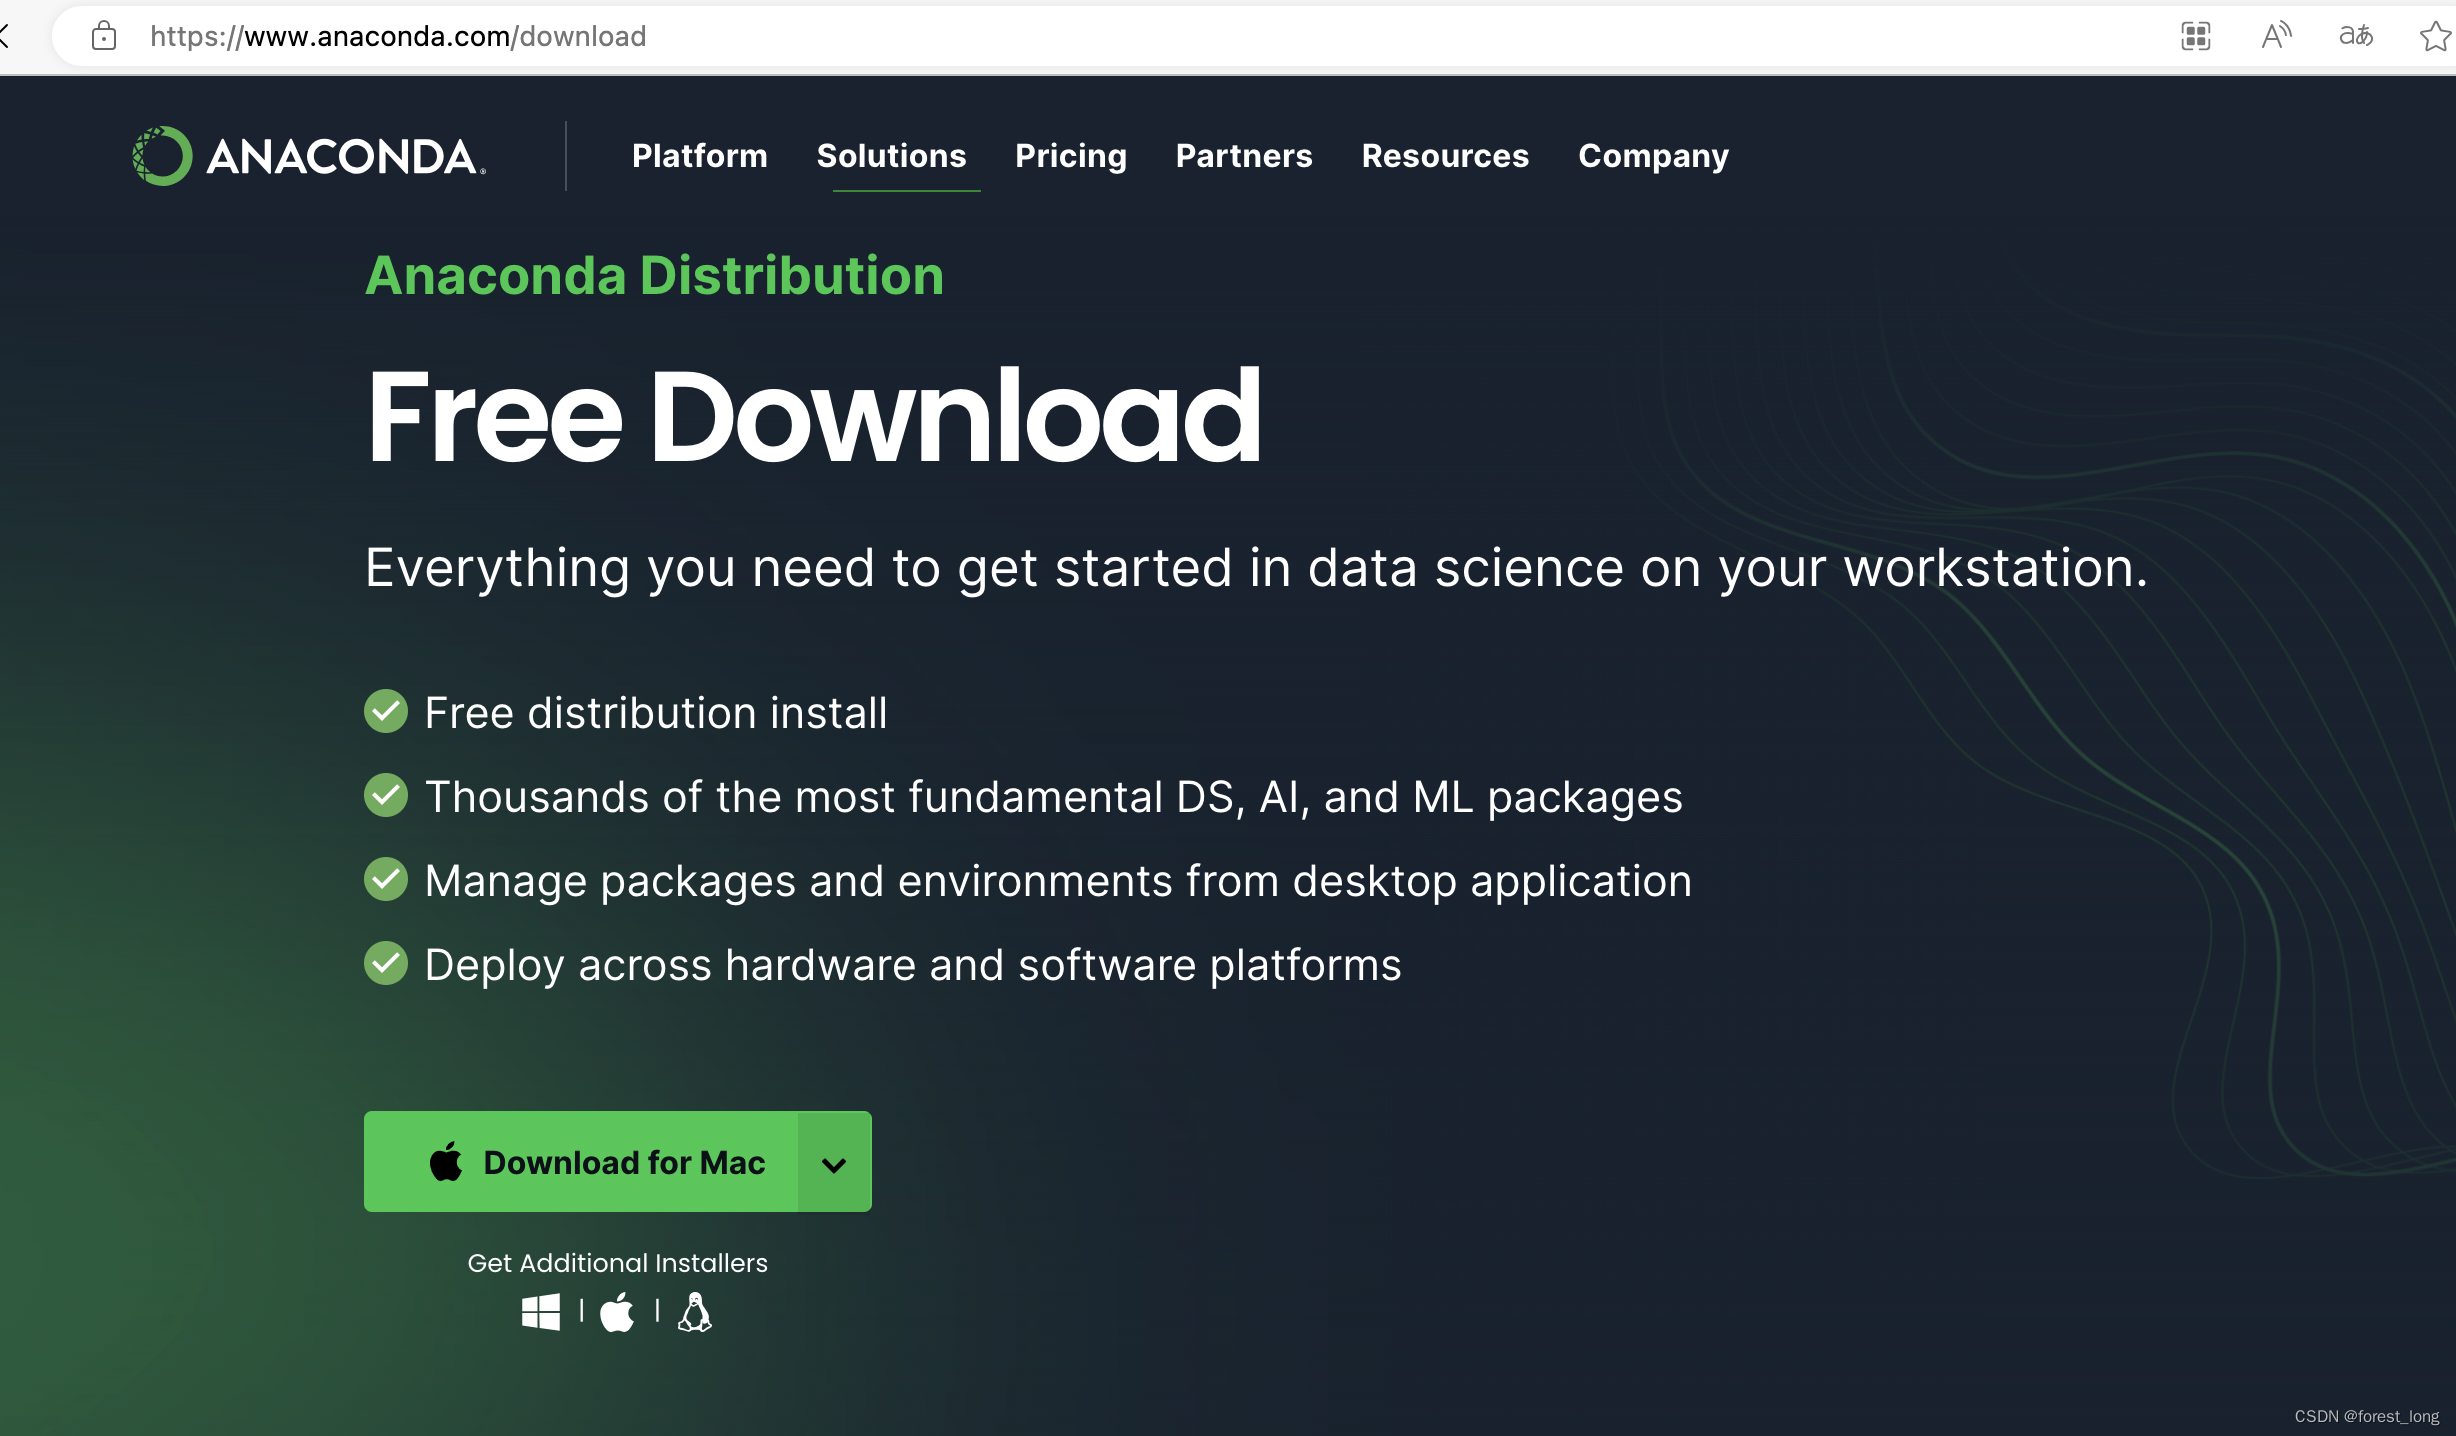2456x1436 pixels.
Task: Click the Apple installer icon below Get Additional Installers
Action: coord(617,1312)
